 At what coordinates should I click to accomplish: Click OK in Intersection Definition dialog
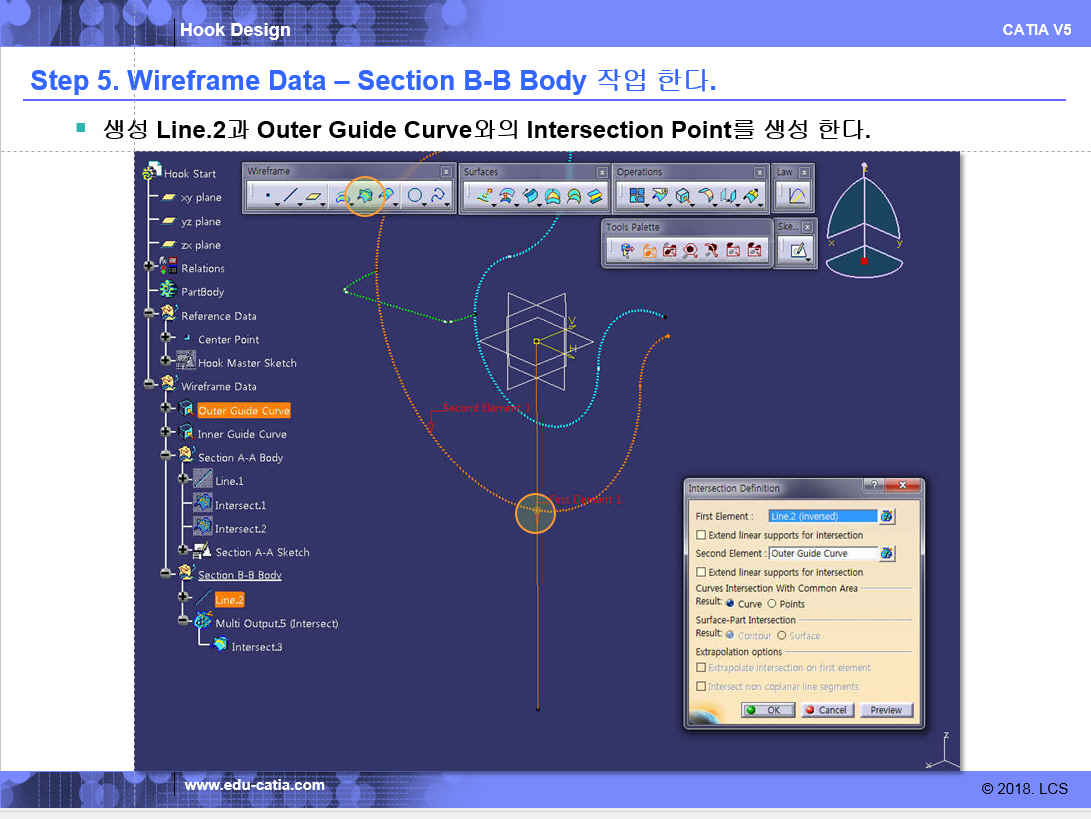(767, 710)
